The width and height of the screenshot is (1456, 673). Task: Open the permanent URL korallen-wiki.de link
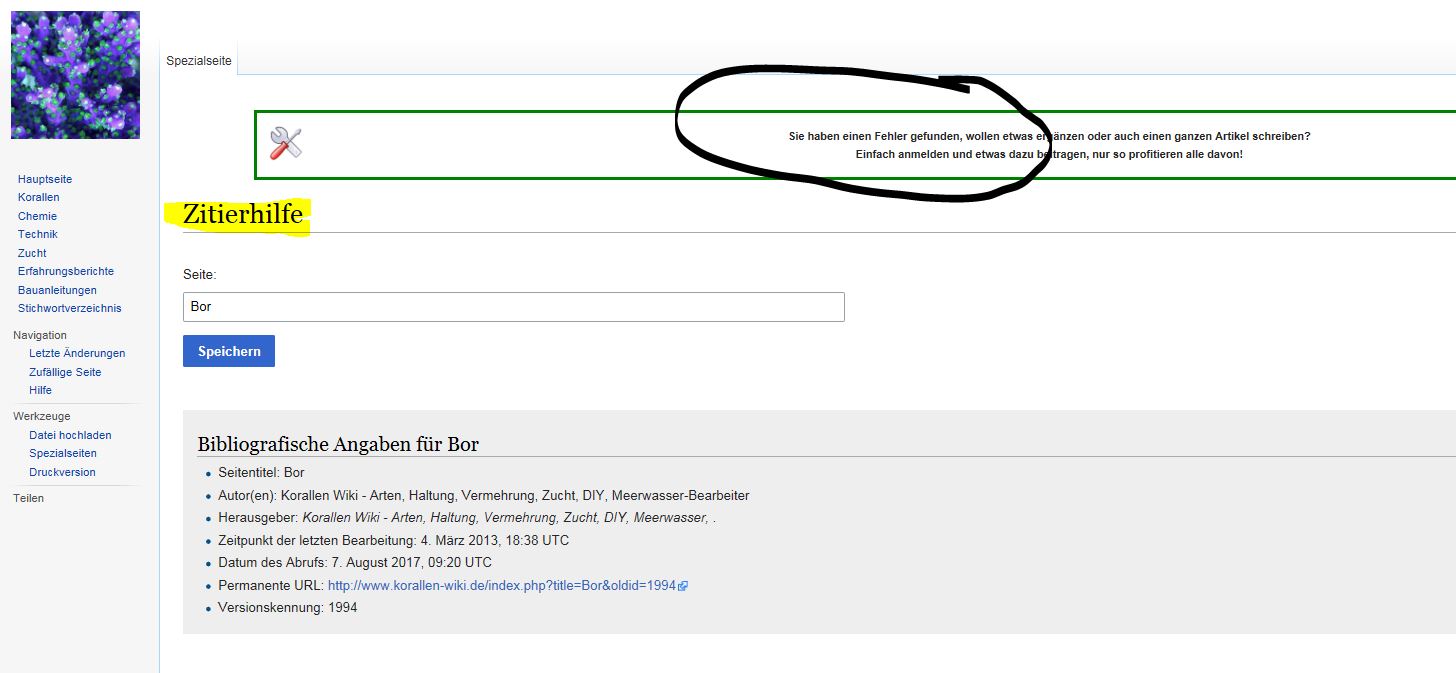coord(502,585)
